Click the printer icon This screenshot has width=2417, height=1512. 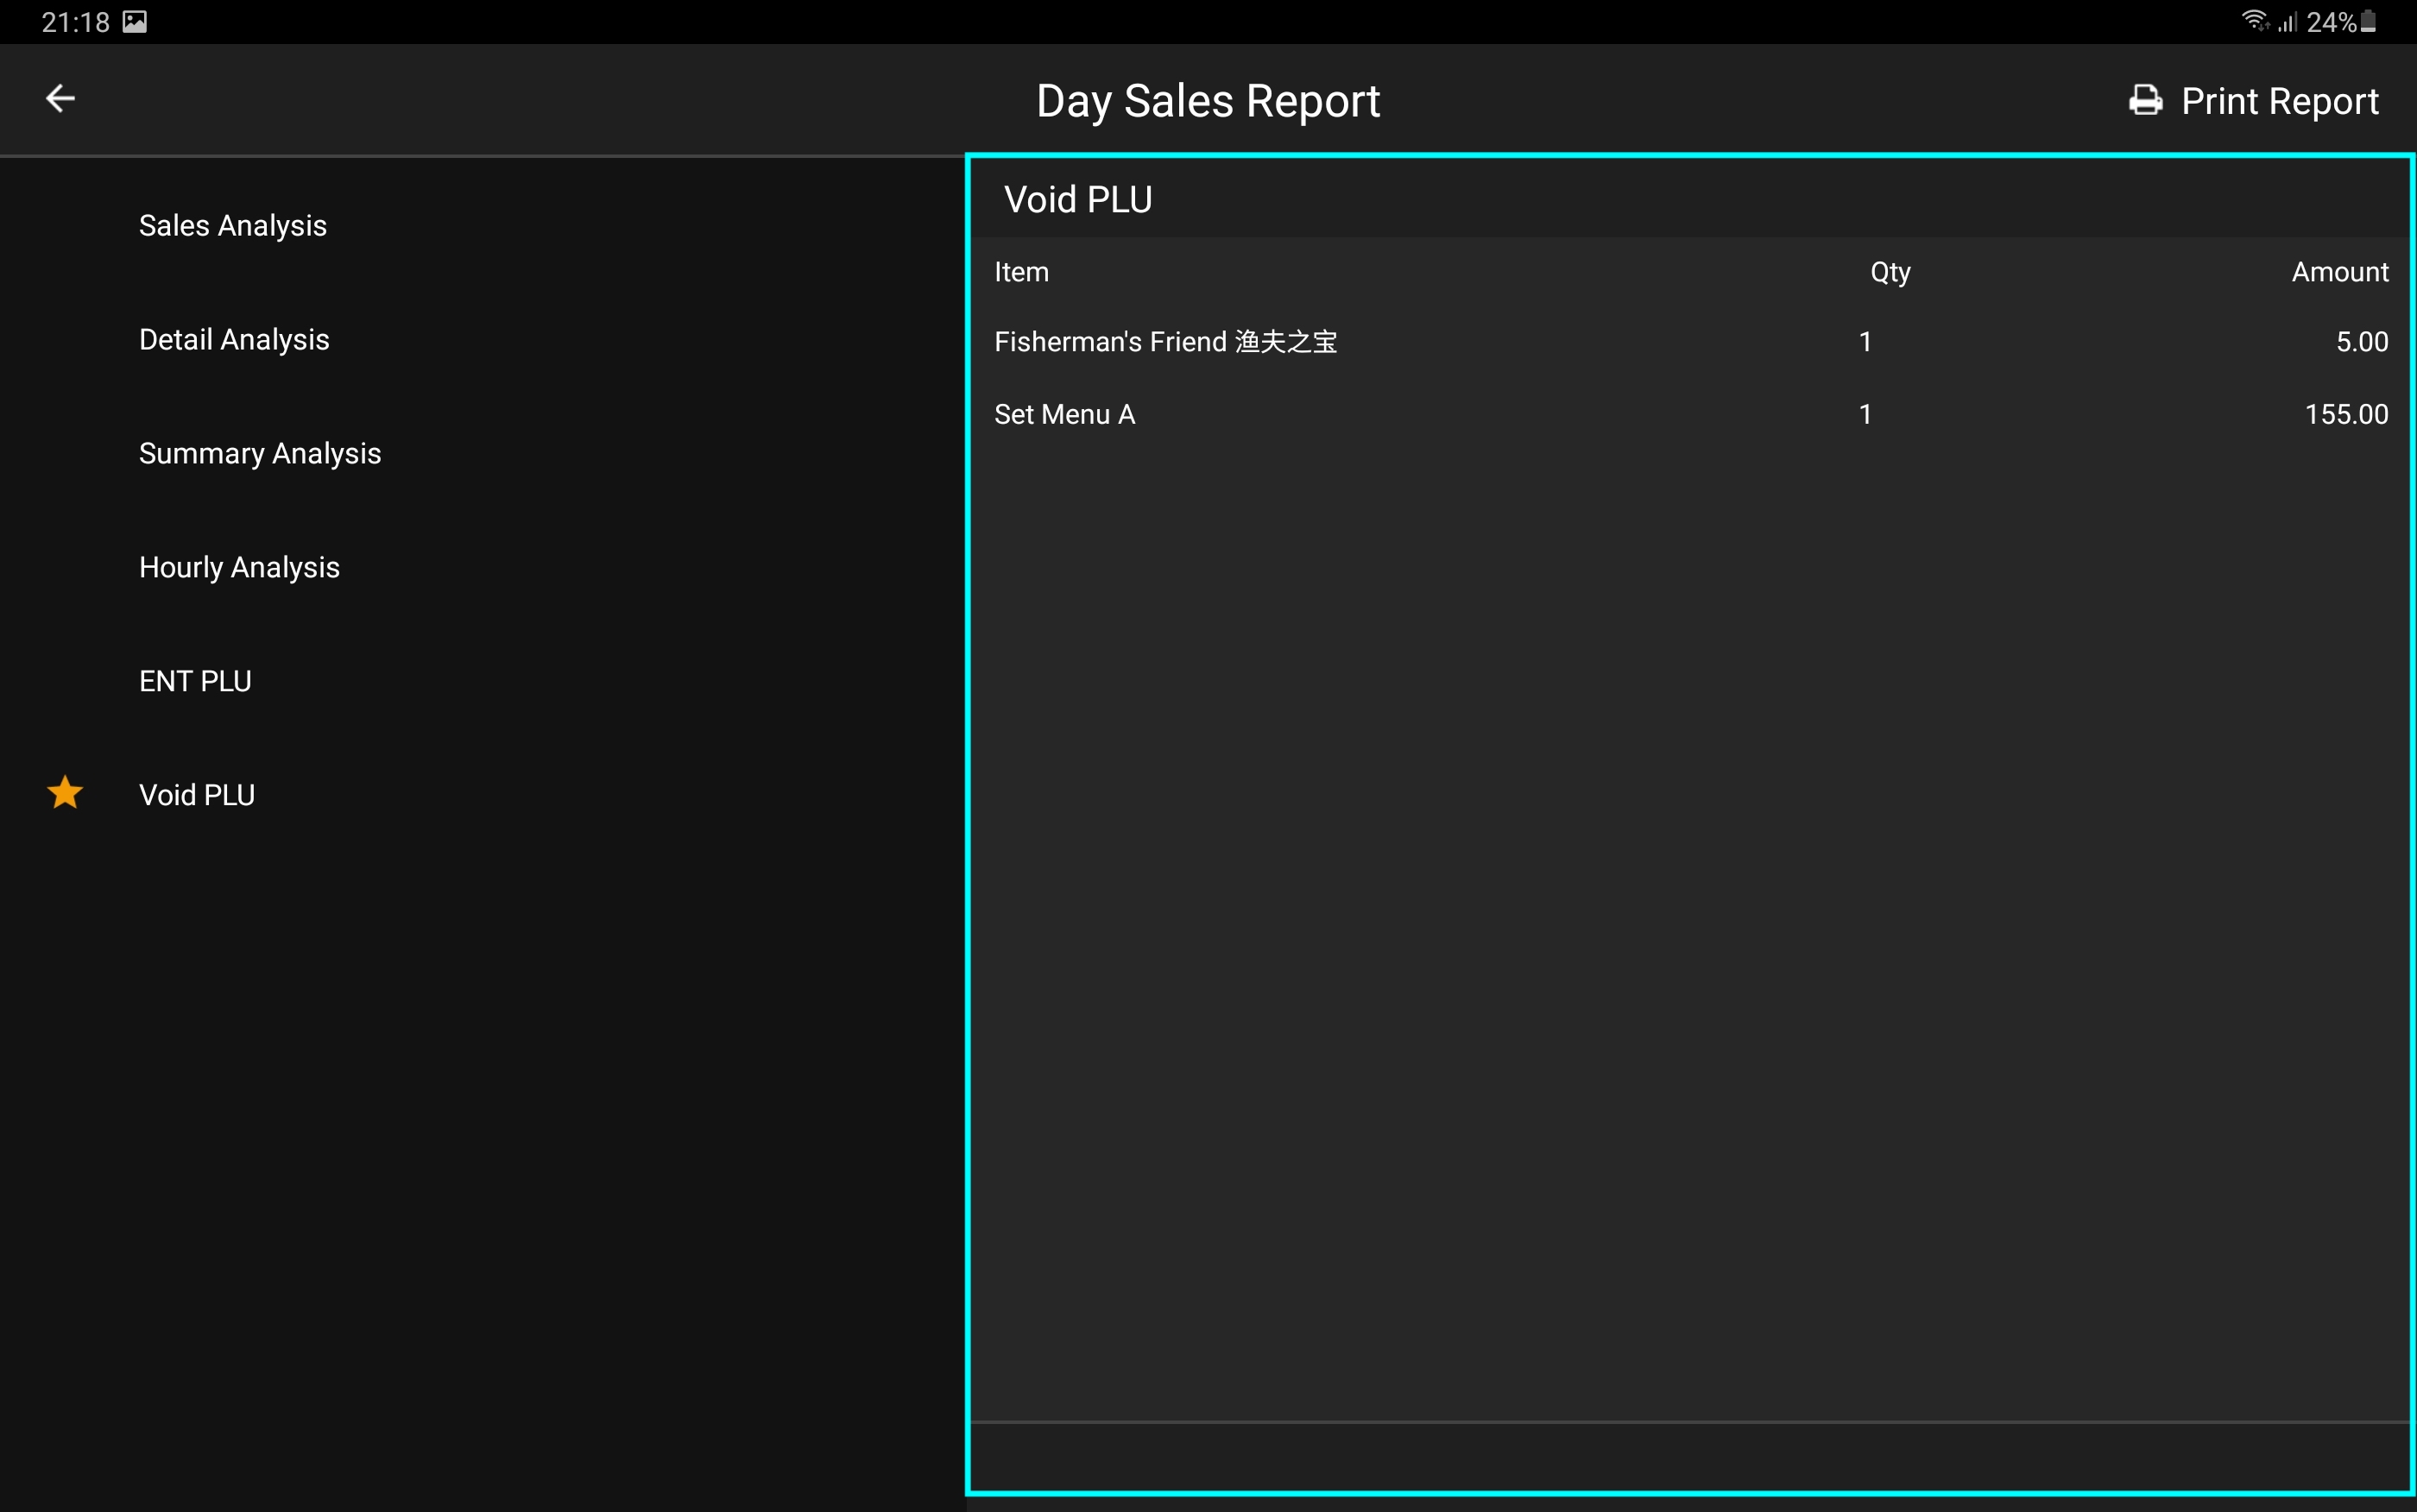(x=2144, y=101)
